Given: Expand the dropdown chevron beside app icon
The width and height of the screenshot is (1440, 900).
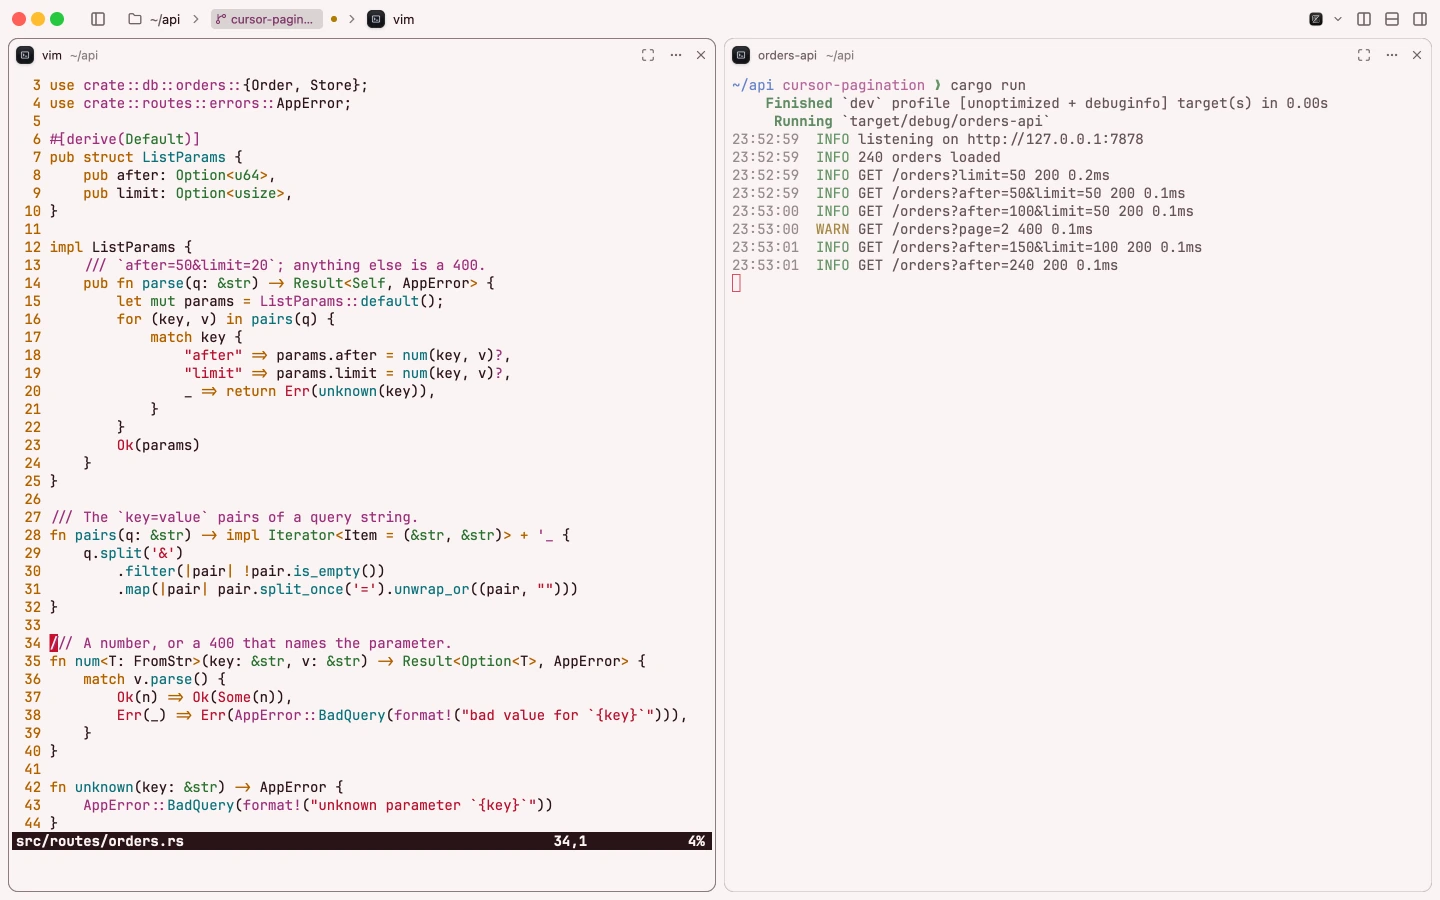Looking at the screenshot, I should pos(1338,19).
